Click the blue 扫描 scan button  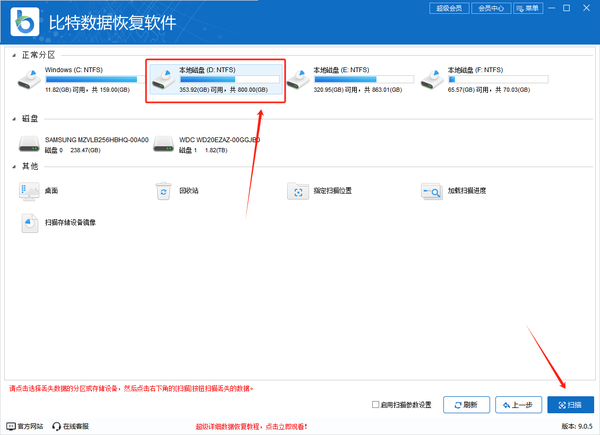[571, 405]
